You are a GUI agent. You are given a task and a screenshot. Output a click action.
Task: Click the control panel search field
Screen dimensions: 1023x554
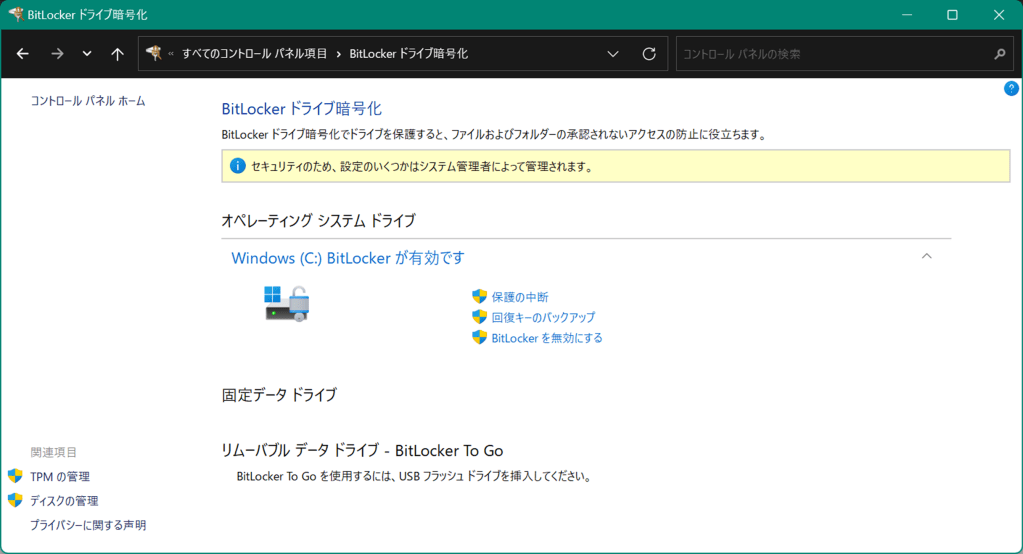pos(830,54)
